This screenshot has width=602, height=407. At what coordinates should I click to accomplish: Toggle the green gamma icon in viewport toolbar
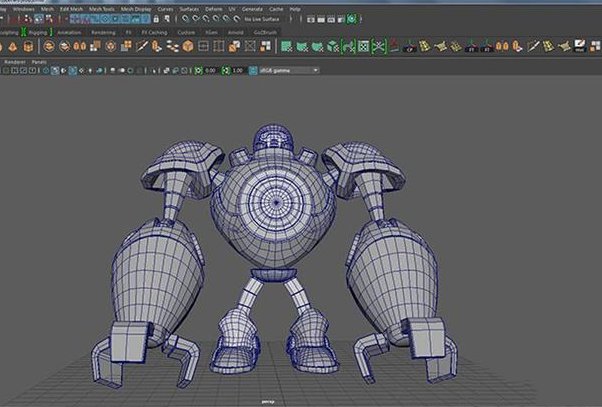pyautogui.click(x=226, y=70)
